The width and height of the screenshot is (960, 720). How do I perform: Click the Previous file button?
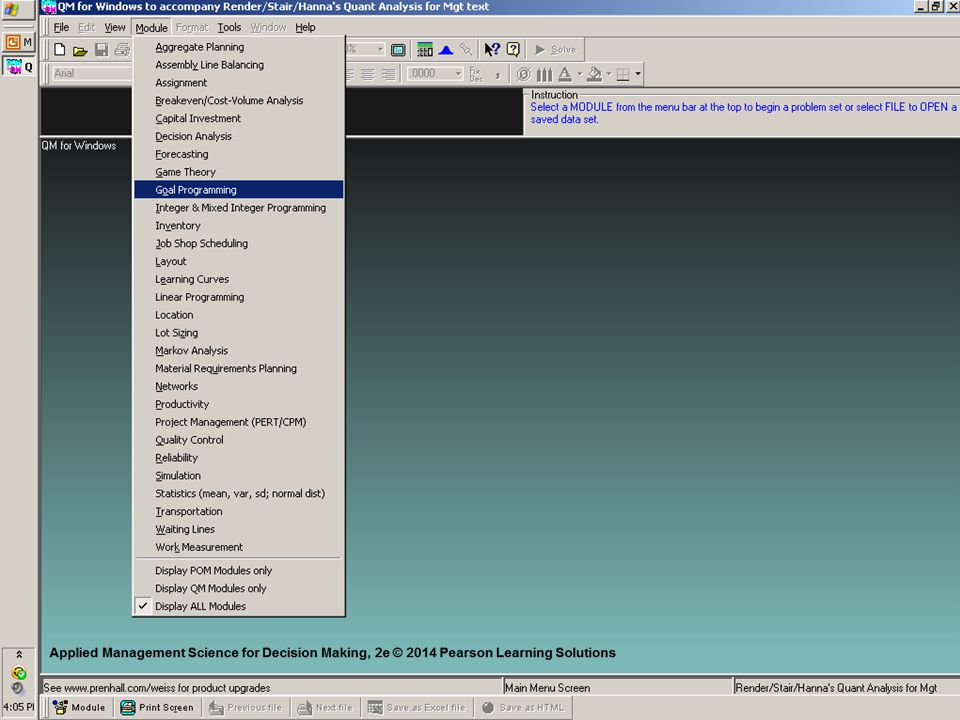246,707
